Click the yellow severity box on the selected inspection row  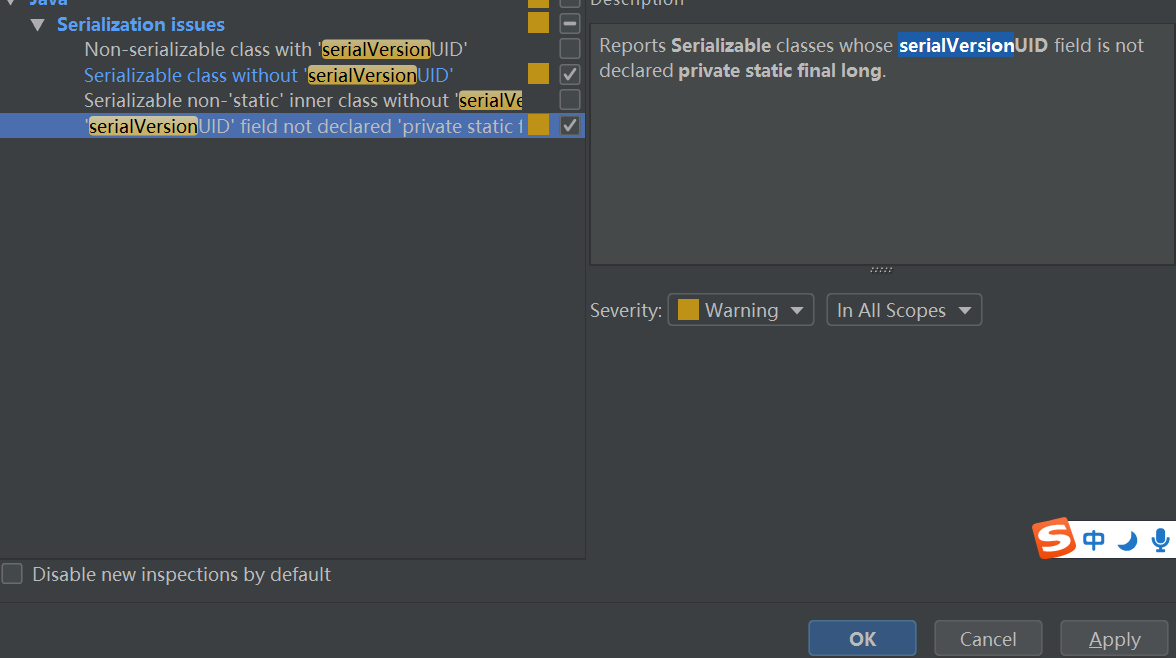pos(539,125)
